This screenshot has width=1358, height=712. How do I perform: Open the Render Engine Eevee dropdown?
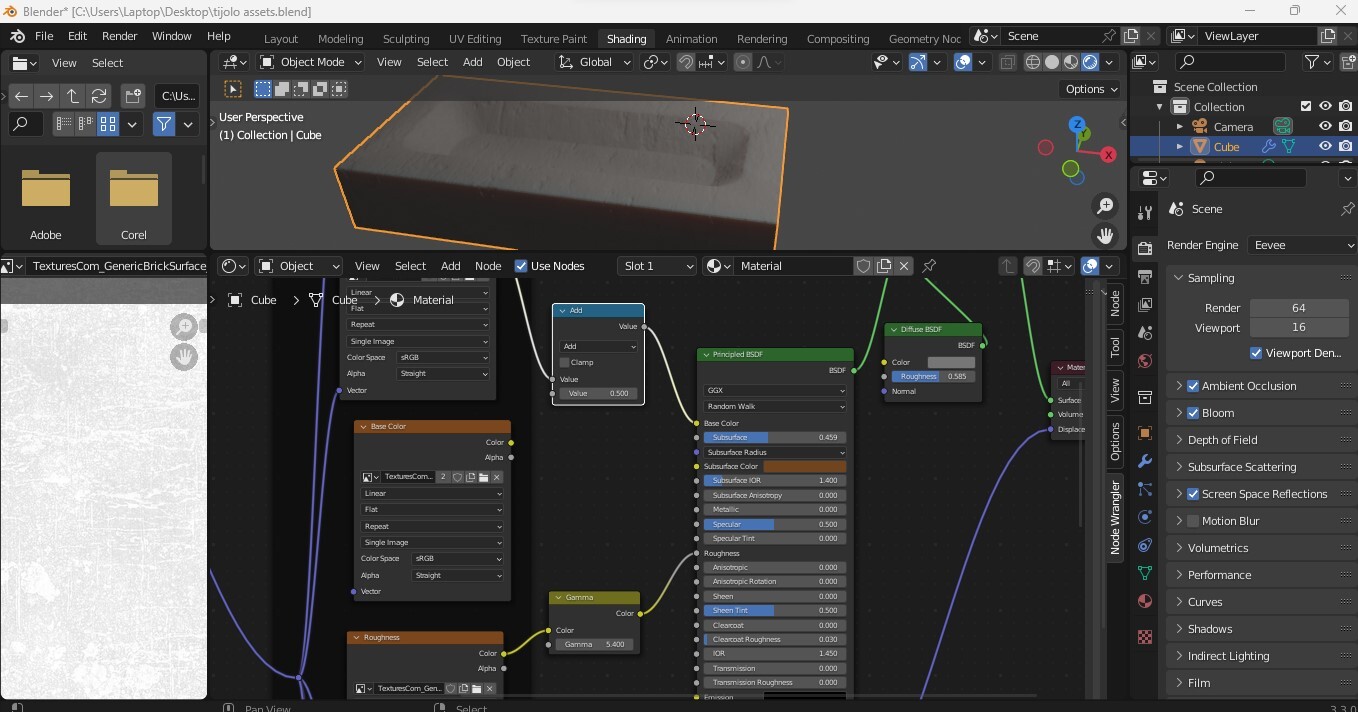(1302, 245)
